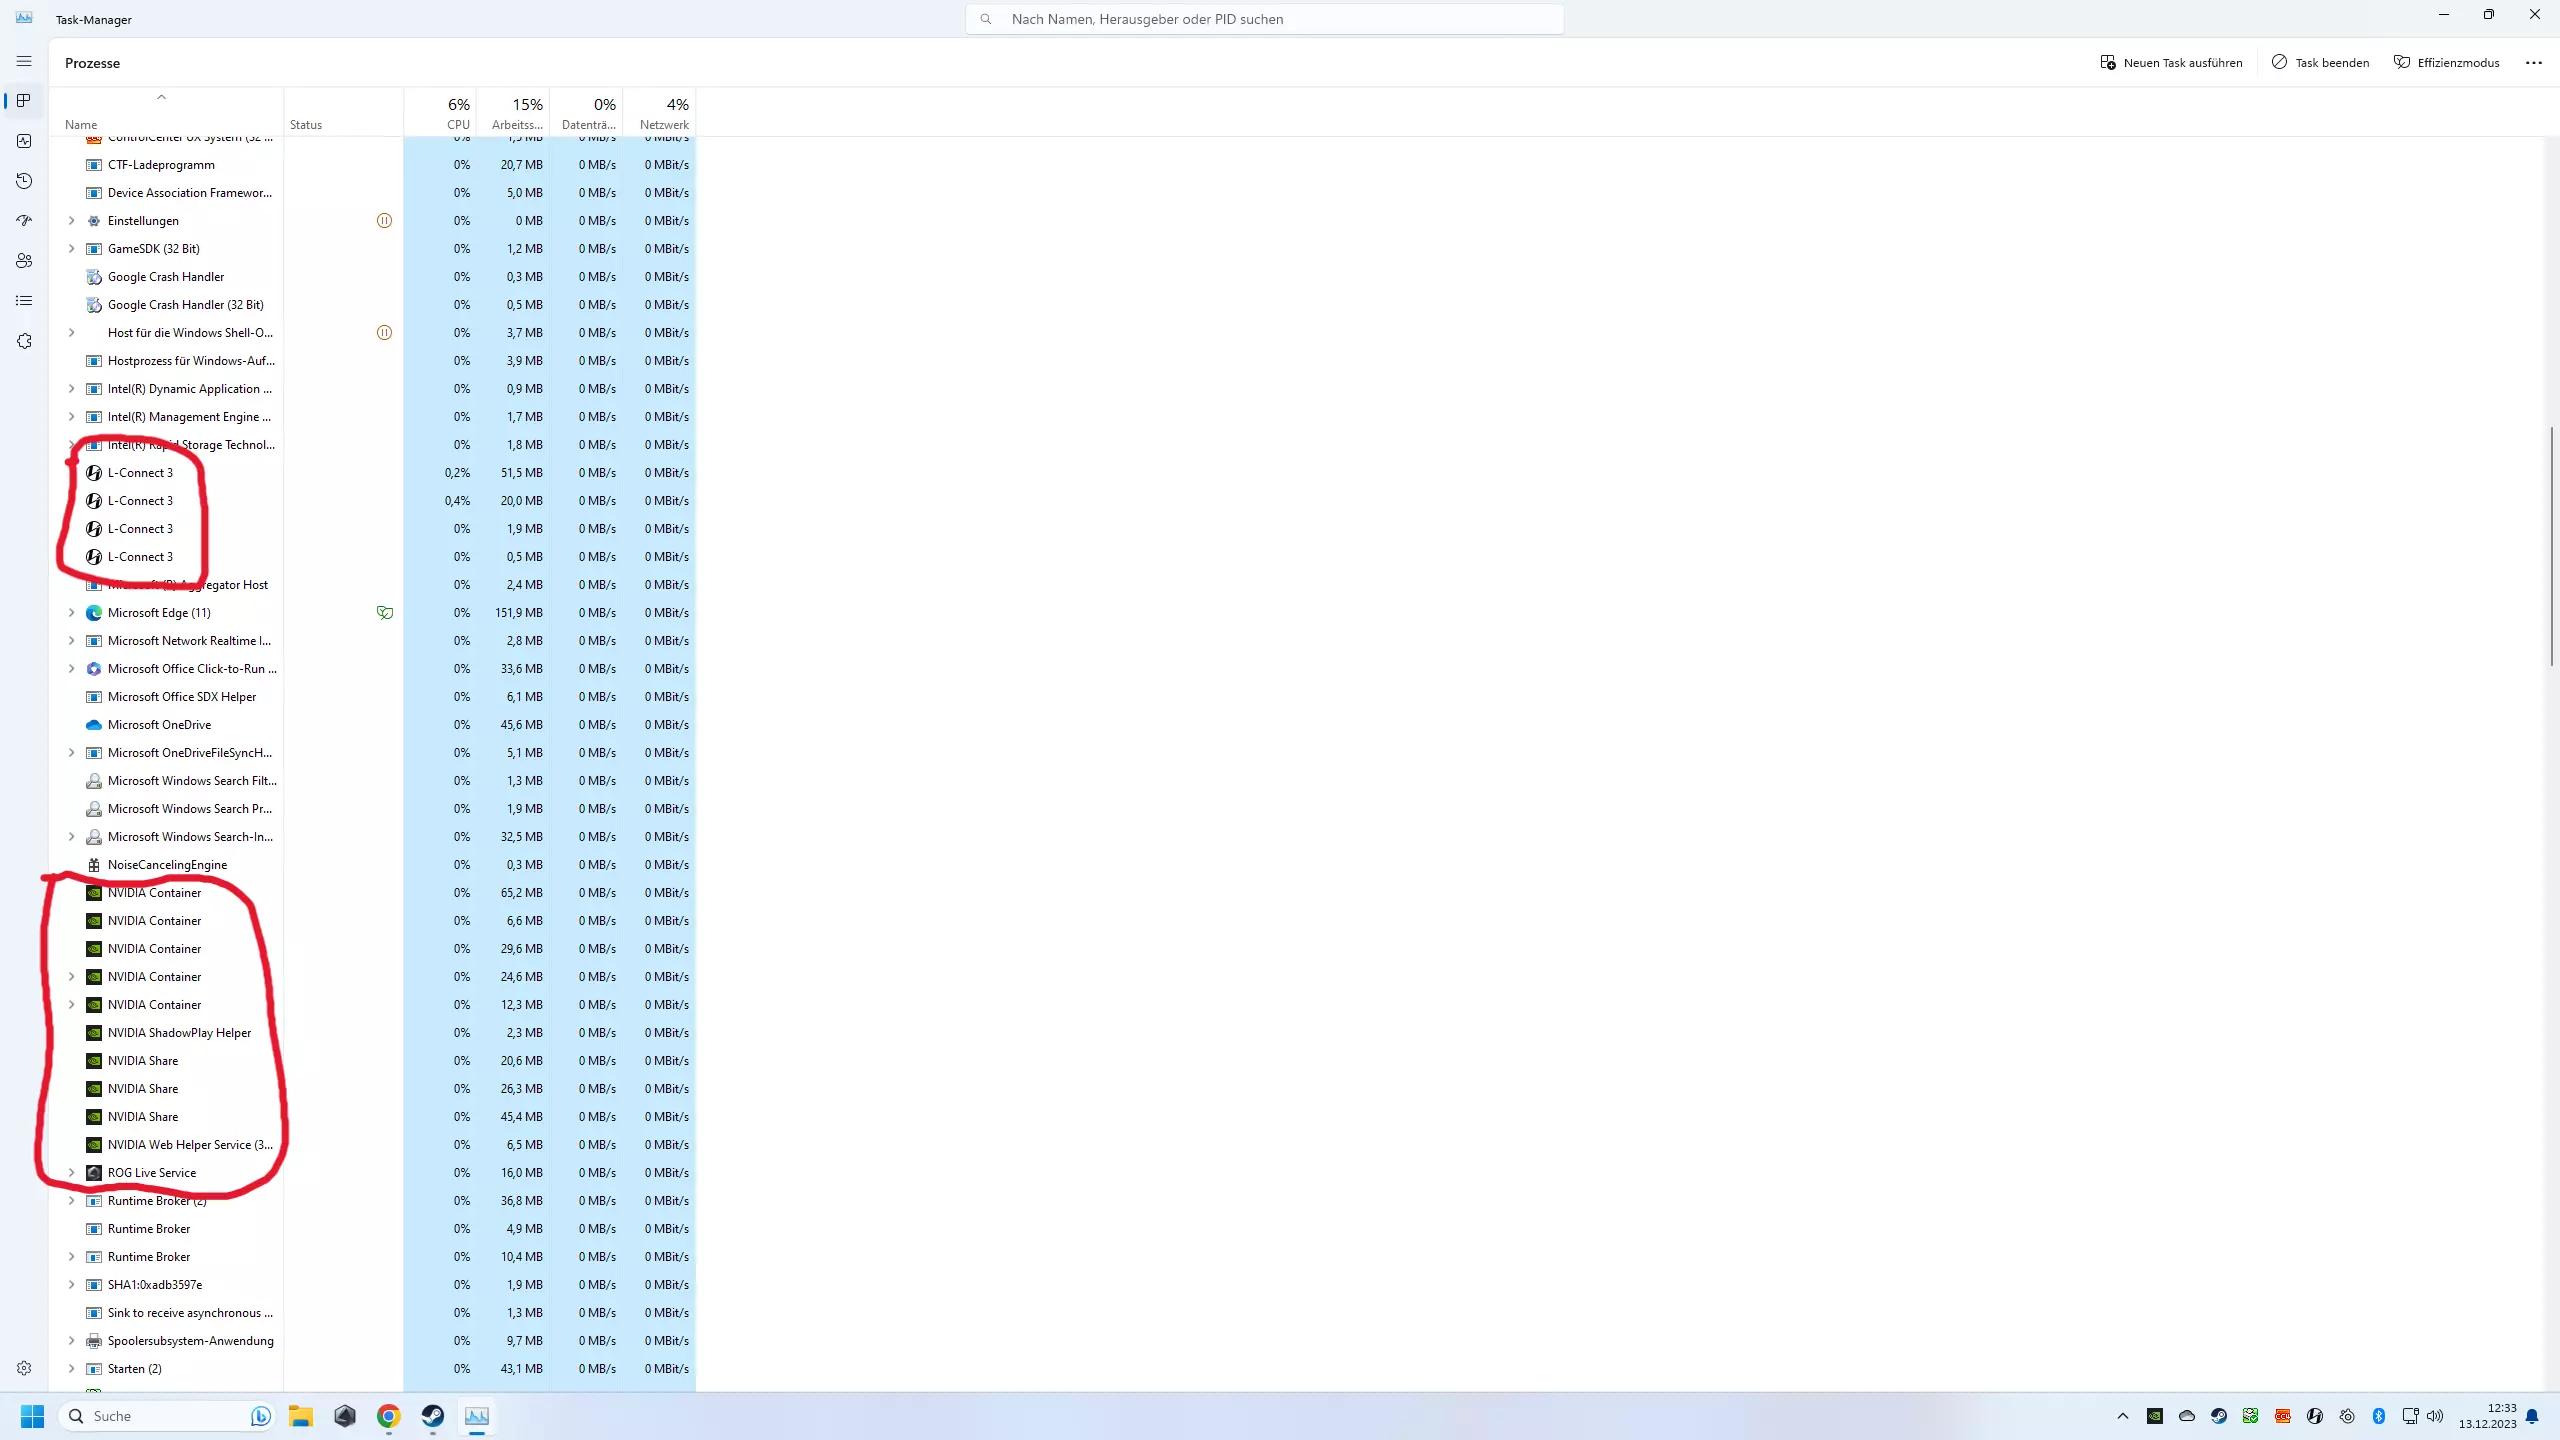Screen dimensions: 2560x1440
Task: Select NoiseCancelingEngine process icon
Action: pyautogui.click(x=94, y=865)
